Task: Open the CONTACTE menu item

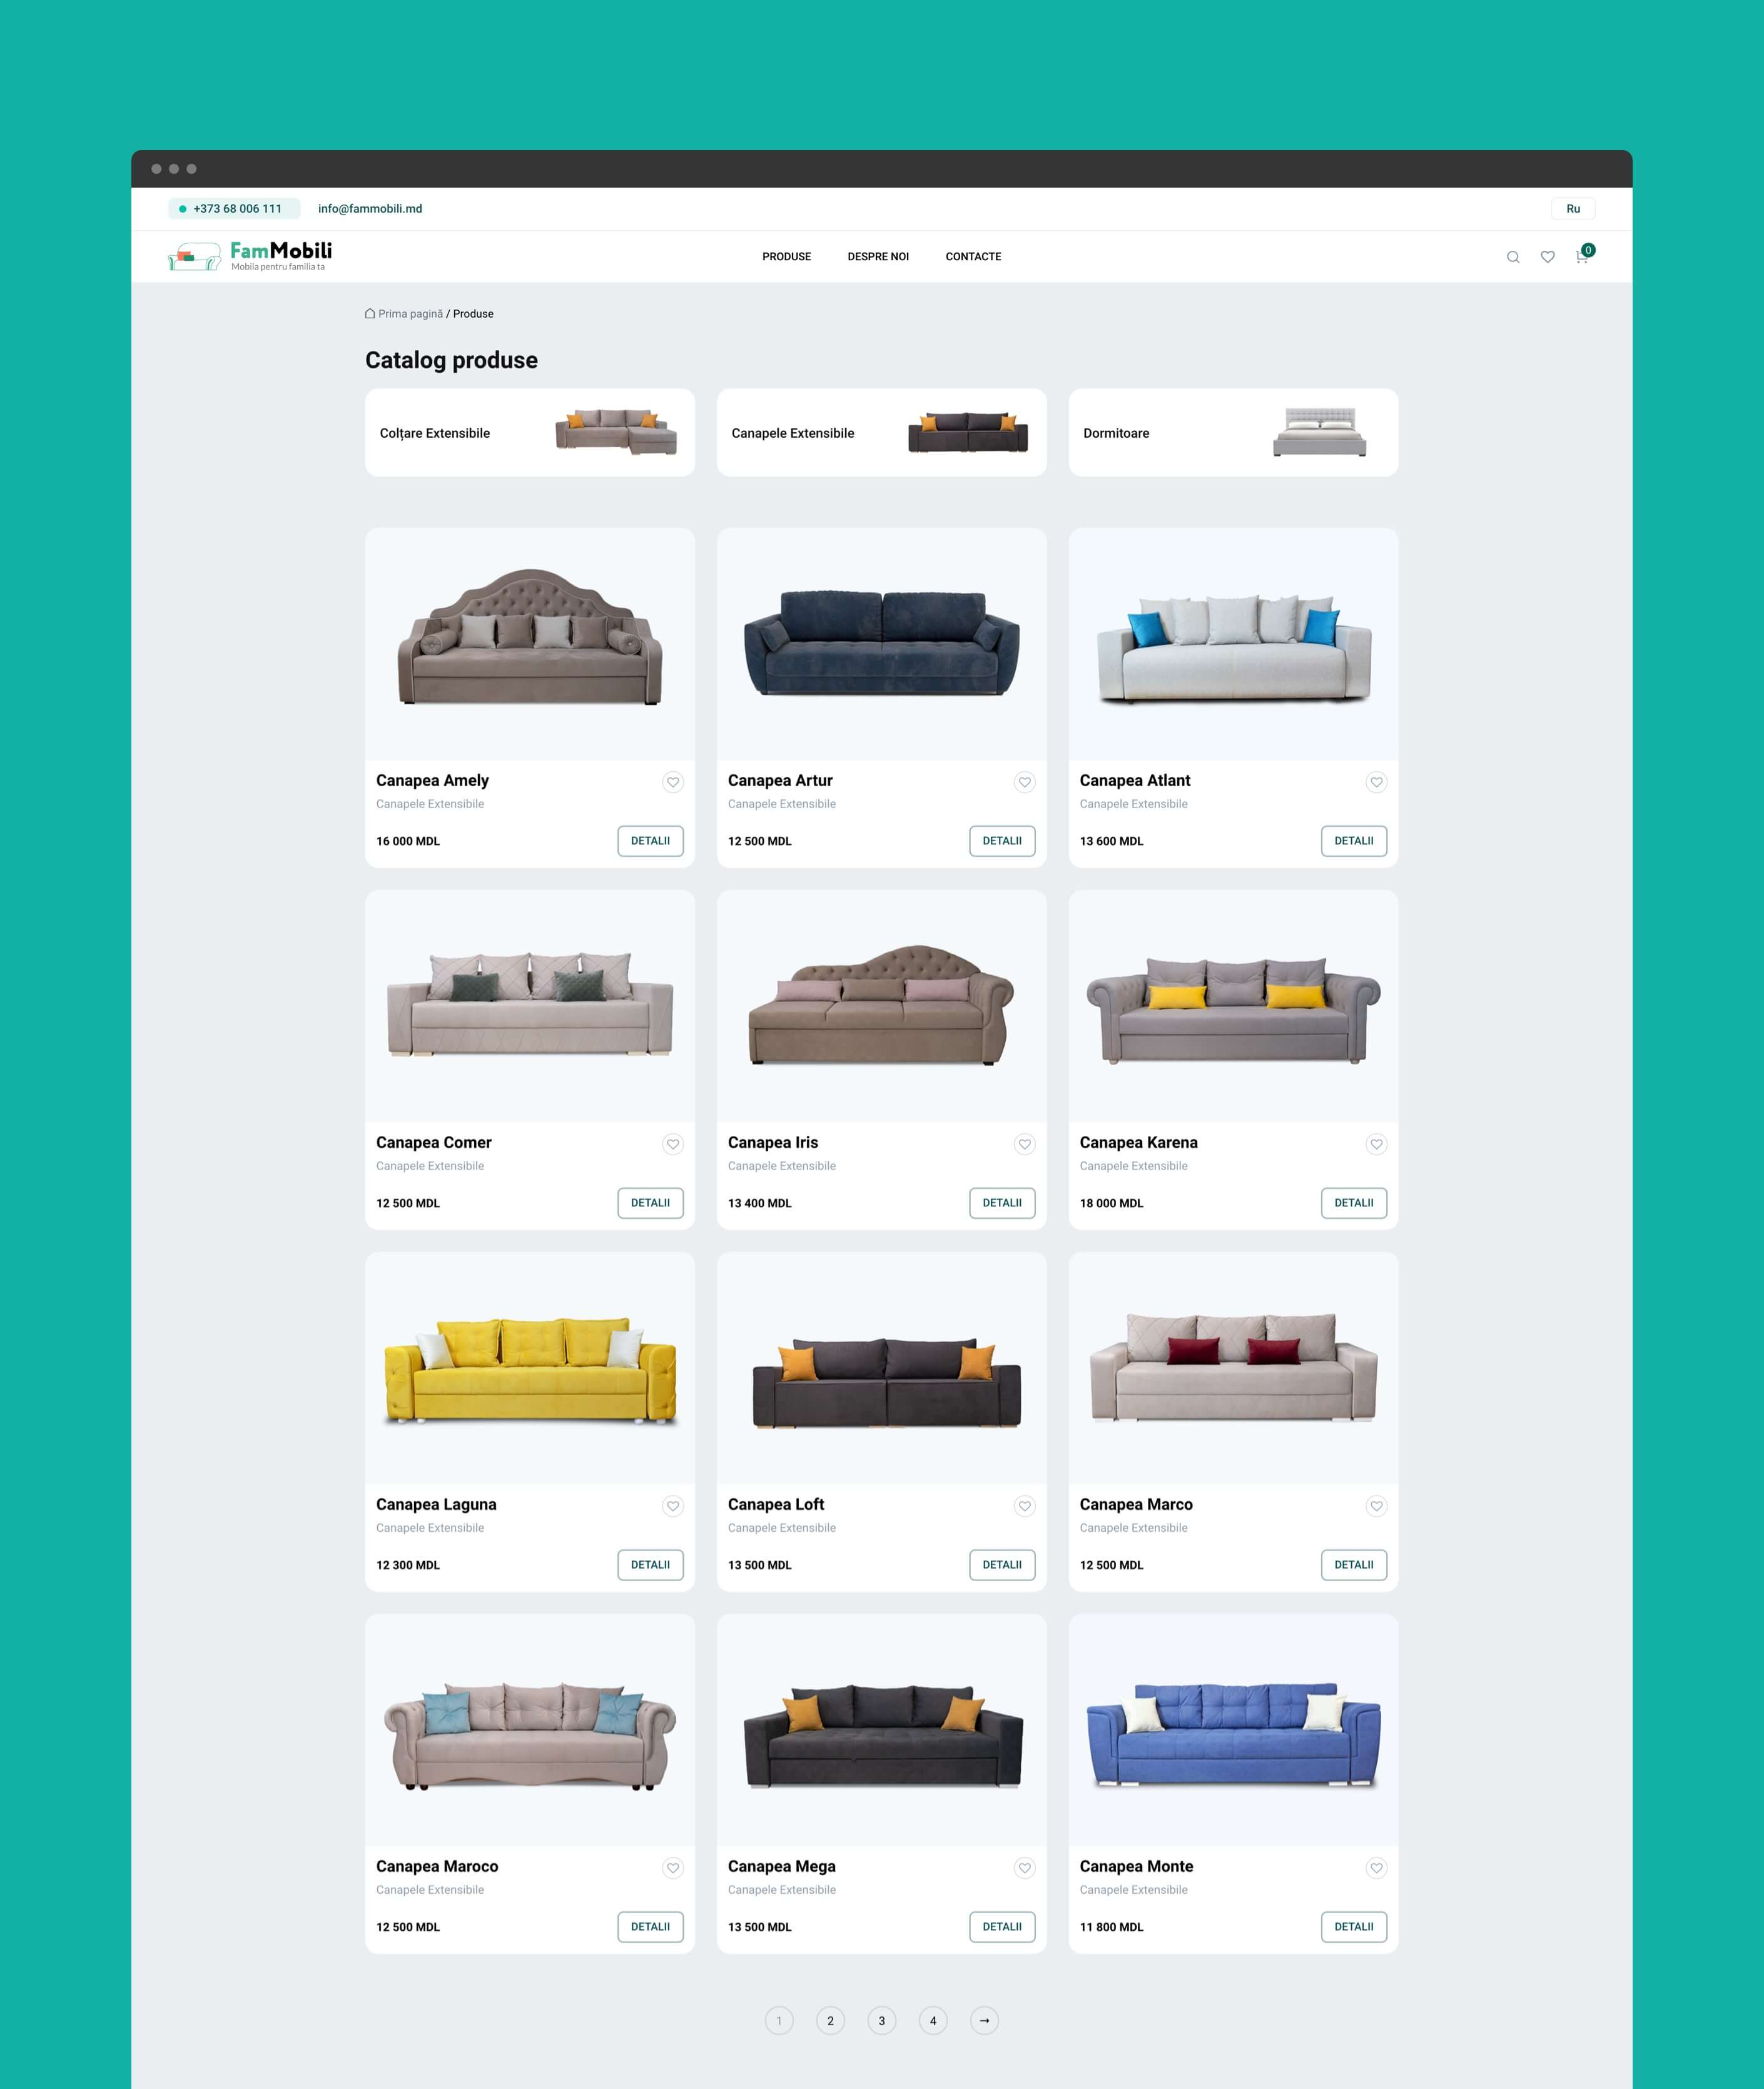Action: point(973,257)
